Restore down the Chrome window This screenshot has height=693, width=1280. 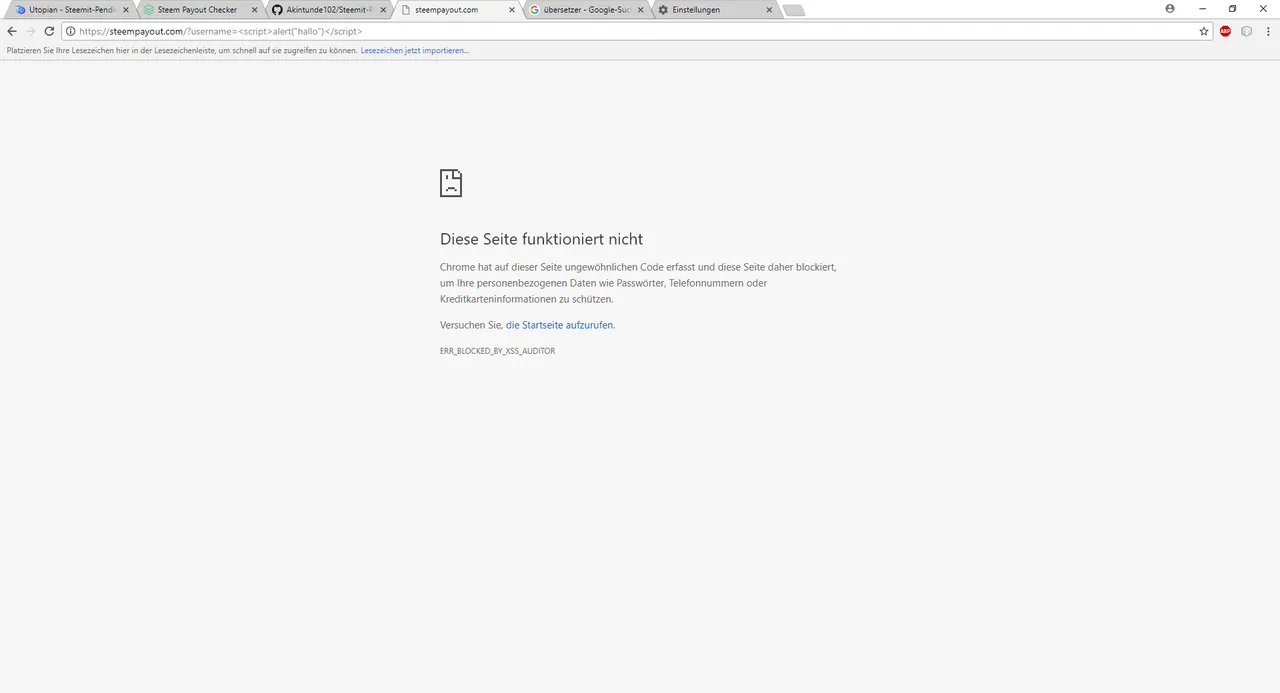click(1233, 8)
